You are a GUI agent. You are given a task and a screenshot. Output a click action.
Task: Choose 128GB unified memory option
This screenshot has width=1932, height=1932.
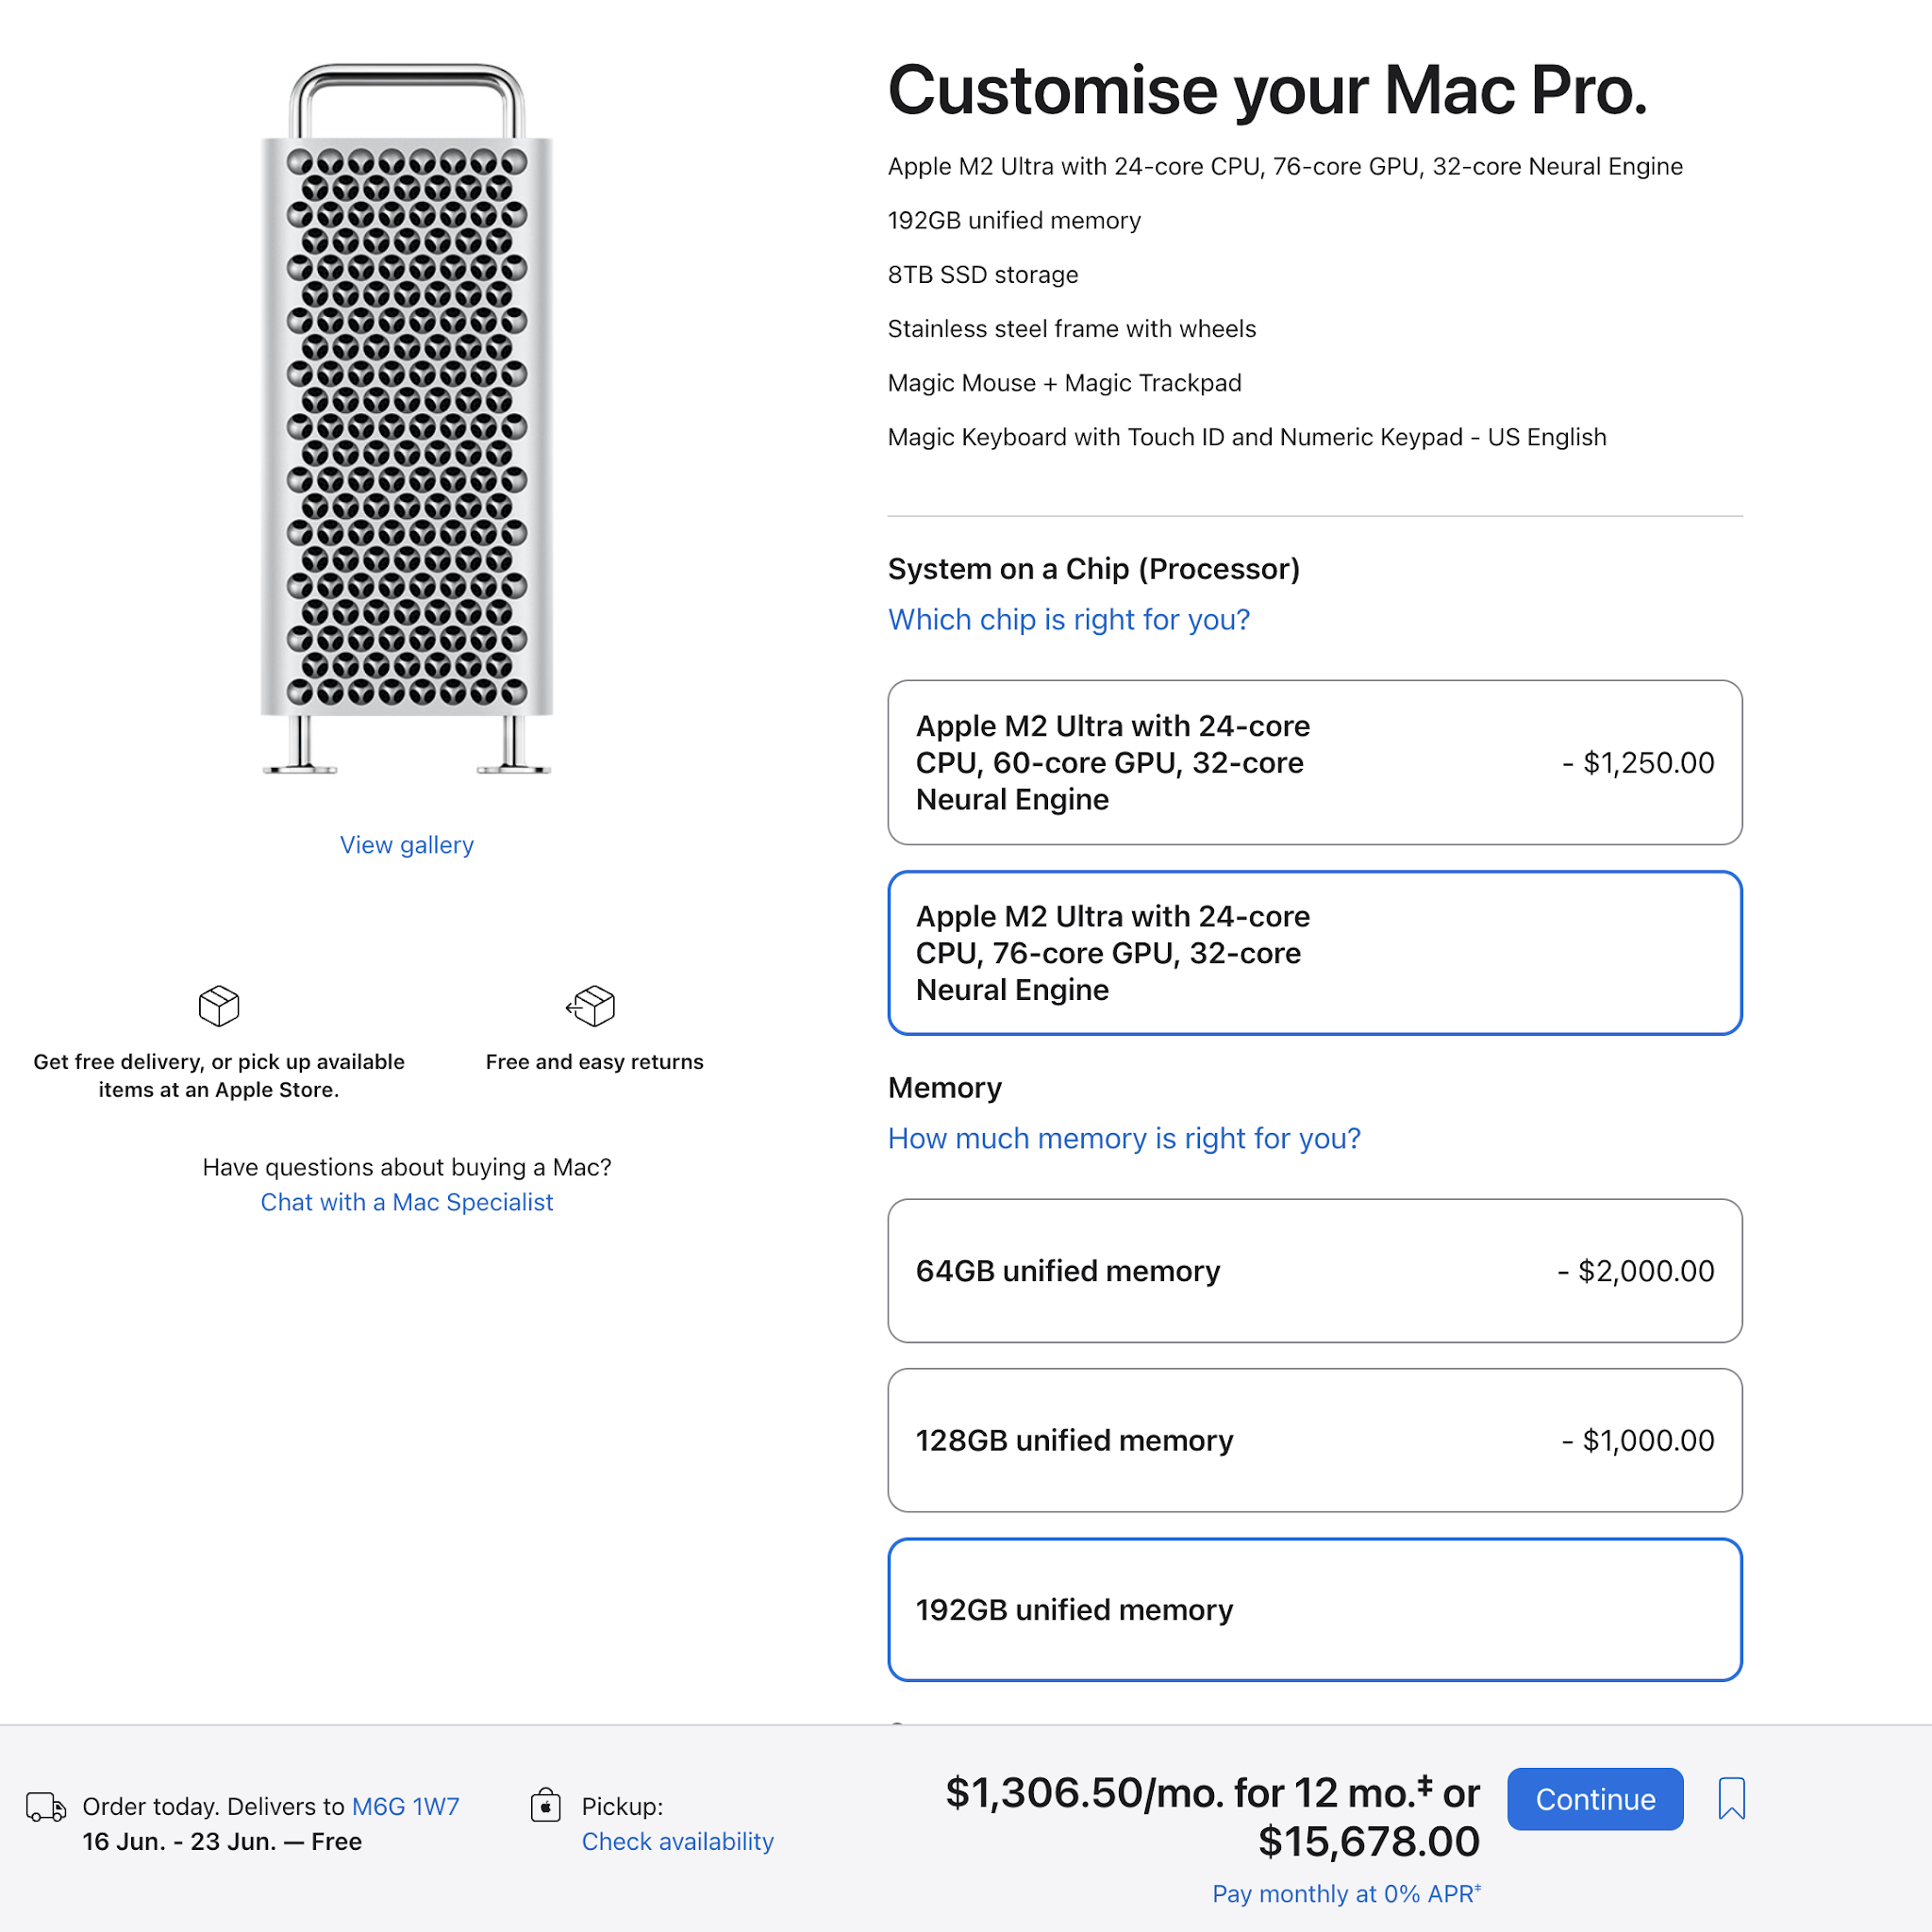(1314, 1439)
